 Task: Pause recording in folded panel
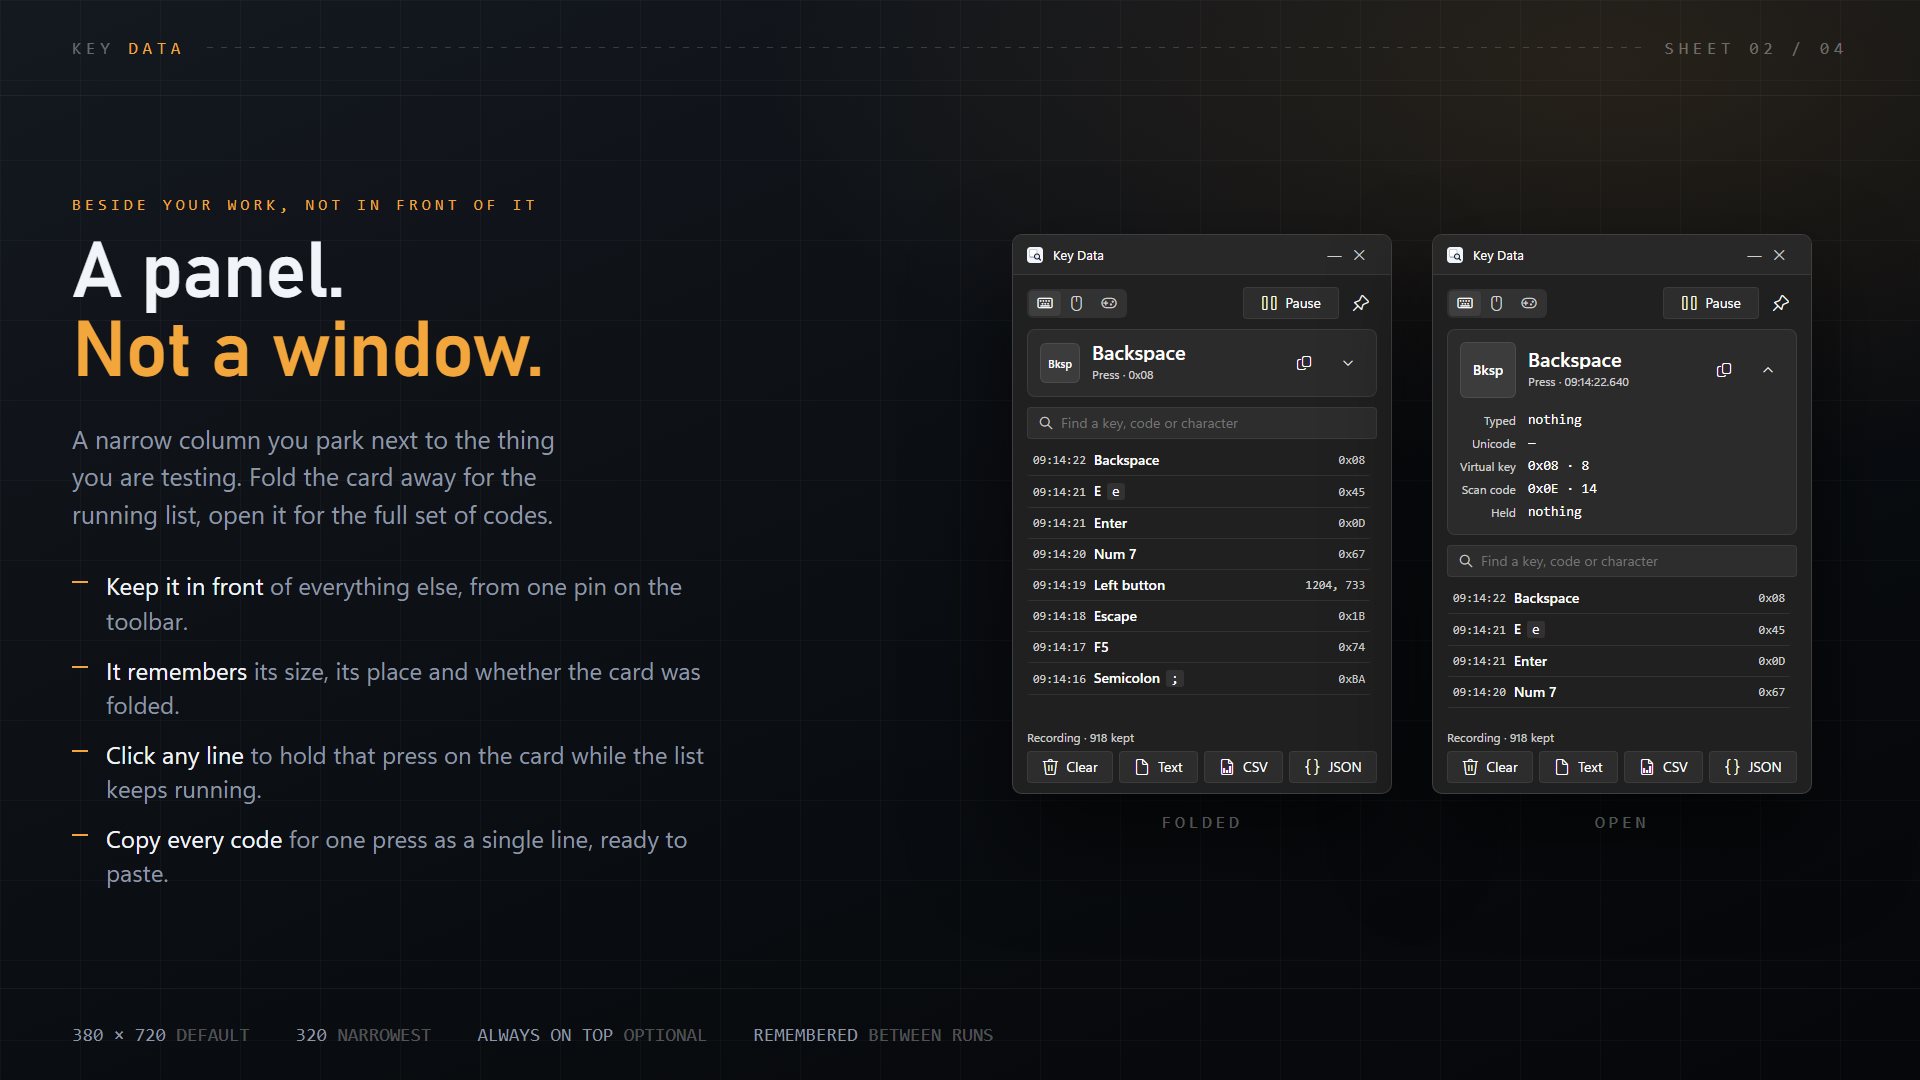pyautogui.click(x=1291, y=303)
